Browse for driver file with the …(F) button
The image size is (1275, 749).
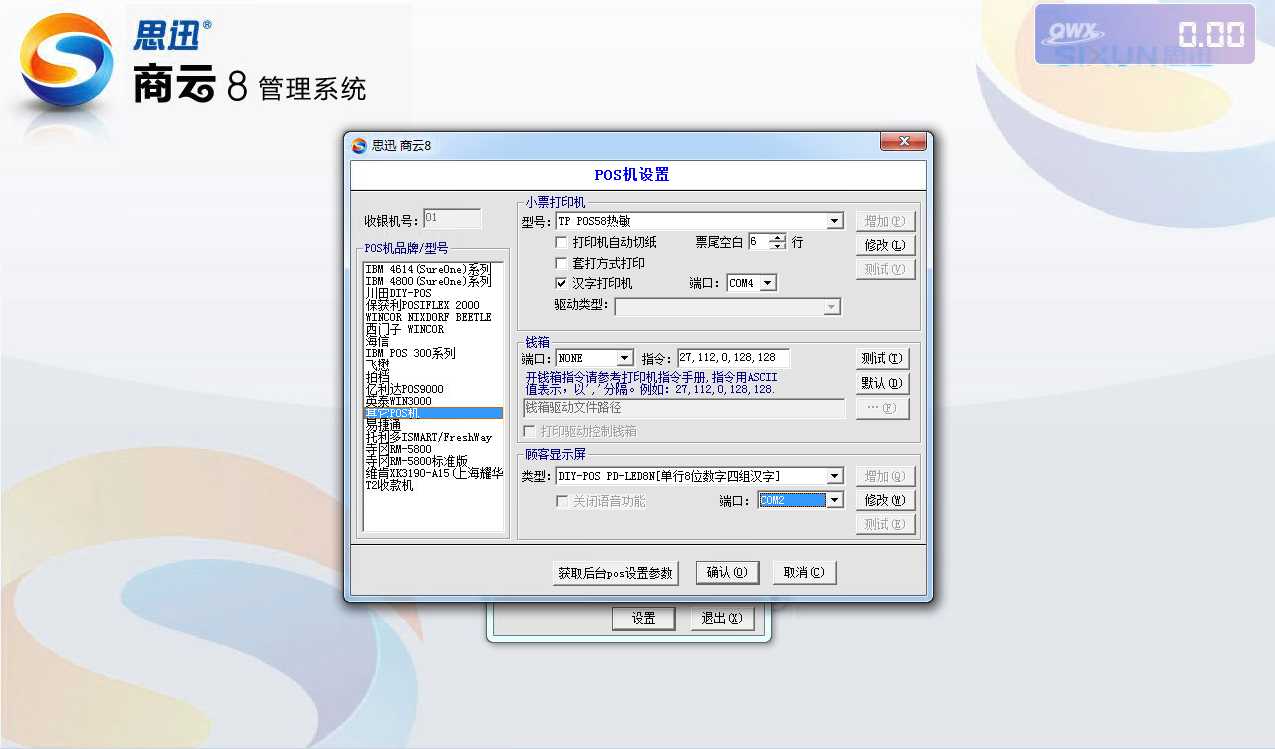click(882, 408)
